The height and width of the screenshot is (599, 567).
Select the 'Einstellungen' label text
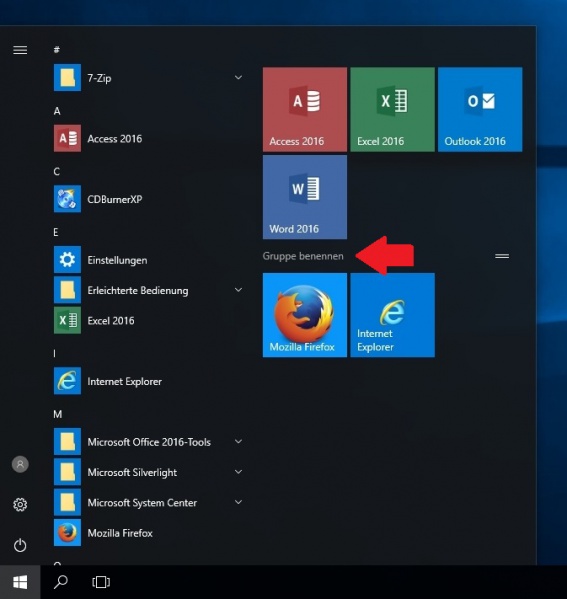pos(117,260)
